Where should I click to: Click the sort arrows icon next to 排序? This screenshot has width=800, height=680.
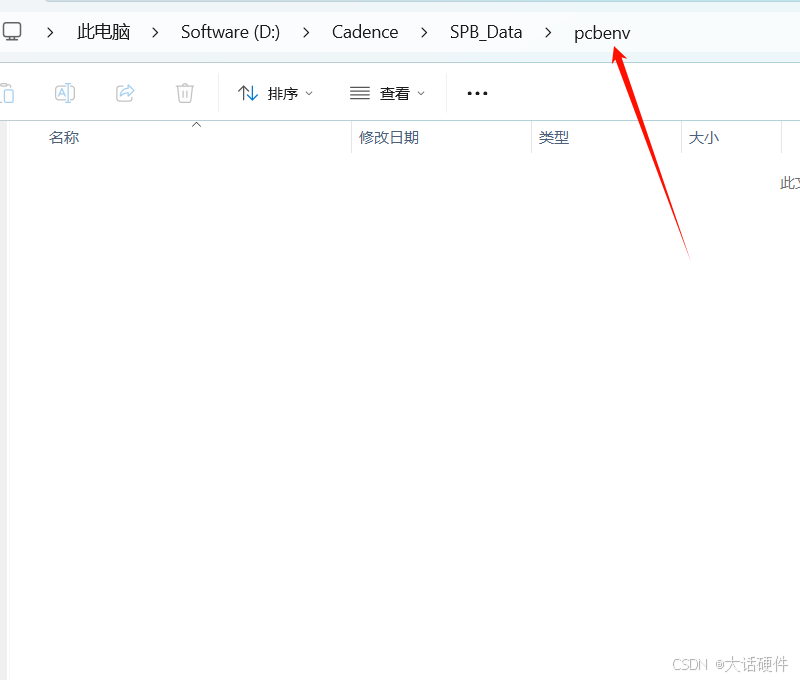pyautogui.click(x=247, y=93)
